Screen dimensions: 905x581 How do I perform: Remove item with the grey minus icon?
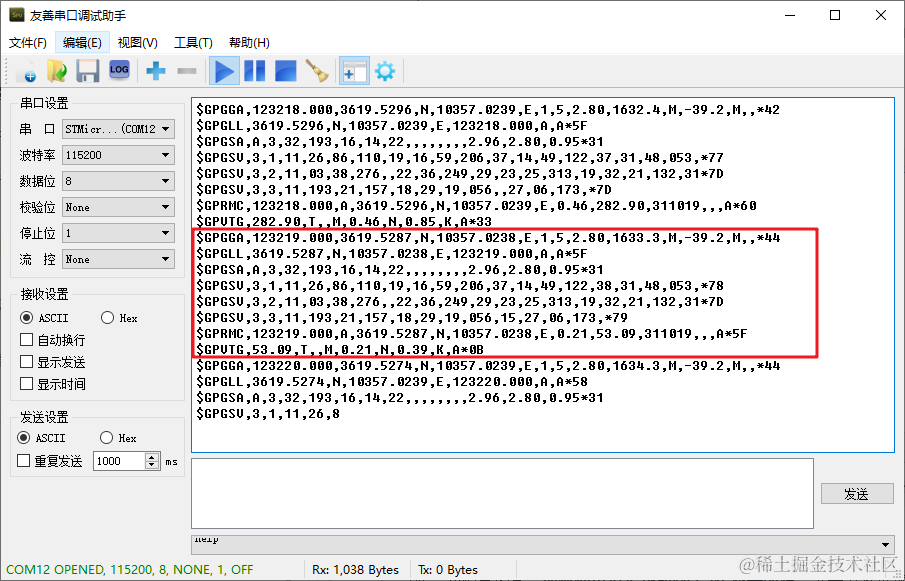coord(186,72)
